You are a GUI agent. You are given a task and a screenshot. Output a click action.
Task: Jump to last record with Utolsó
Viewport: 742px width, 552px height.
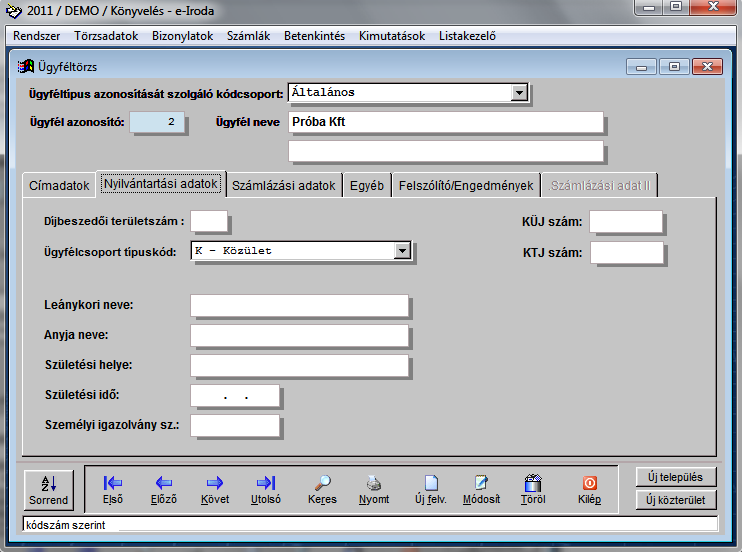(266, 483)
